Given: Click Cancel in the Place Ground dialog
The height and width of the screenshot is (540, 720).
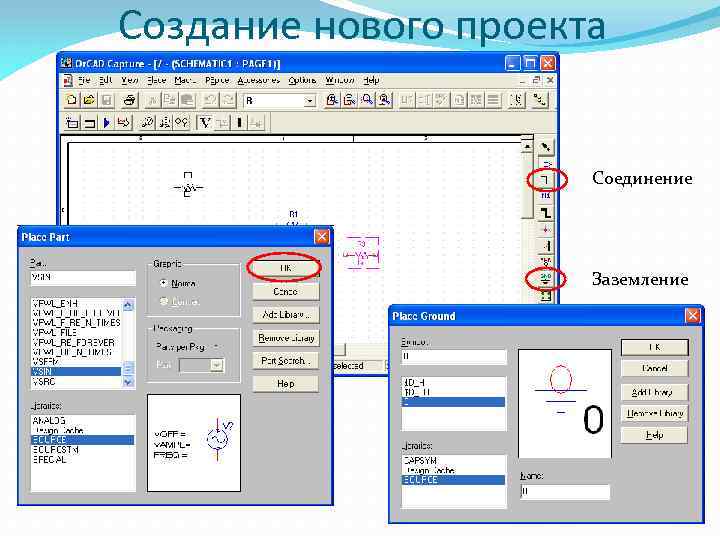Looking at the screenshot, I should click(x=654, y=368).
